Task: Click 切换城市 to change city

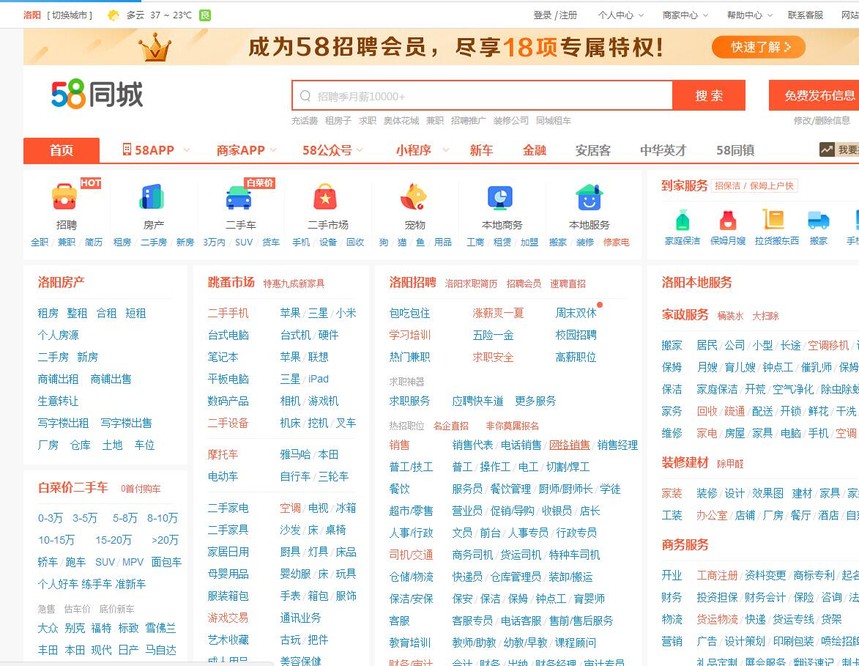Action: pos(70,15)
